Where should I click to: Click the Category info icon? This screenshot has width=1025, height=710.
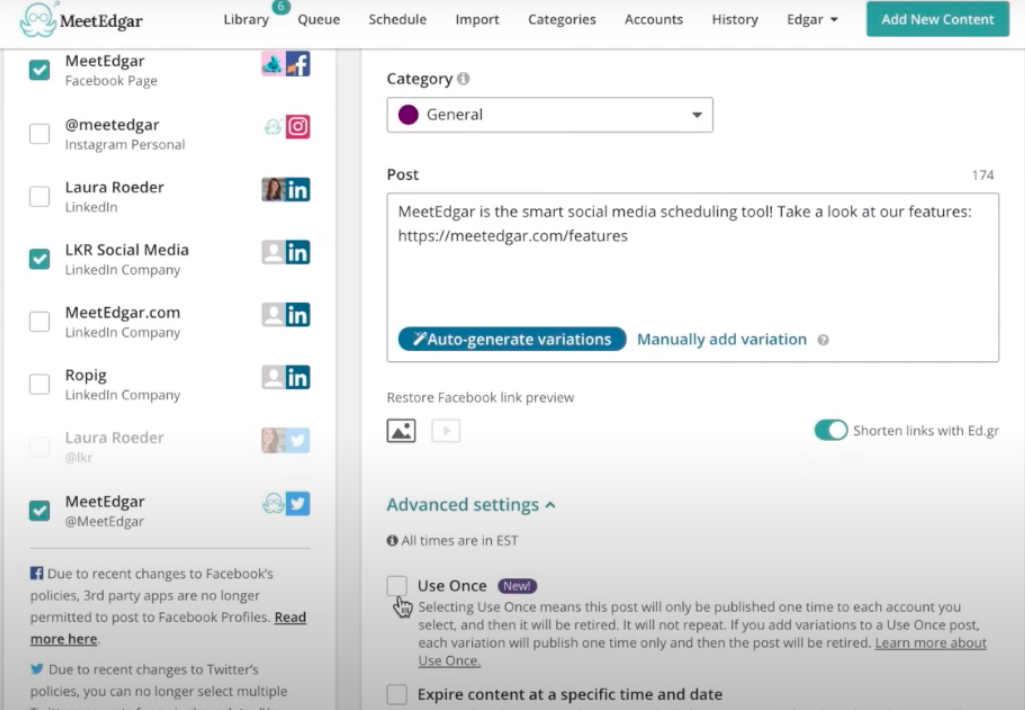[463, 78]
